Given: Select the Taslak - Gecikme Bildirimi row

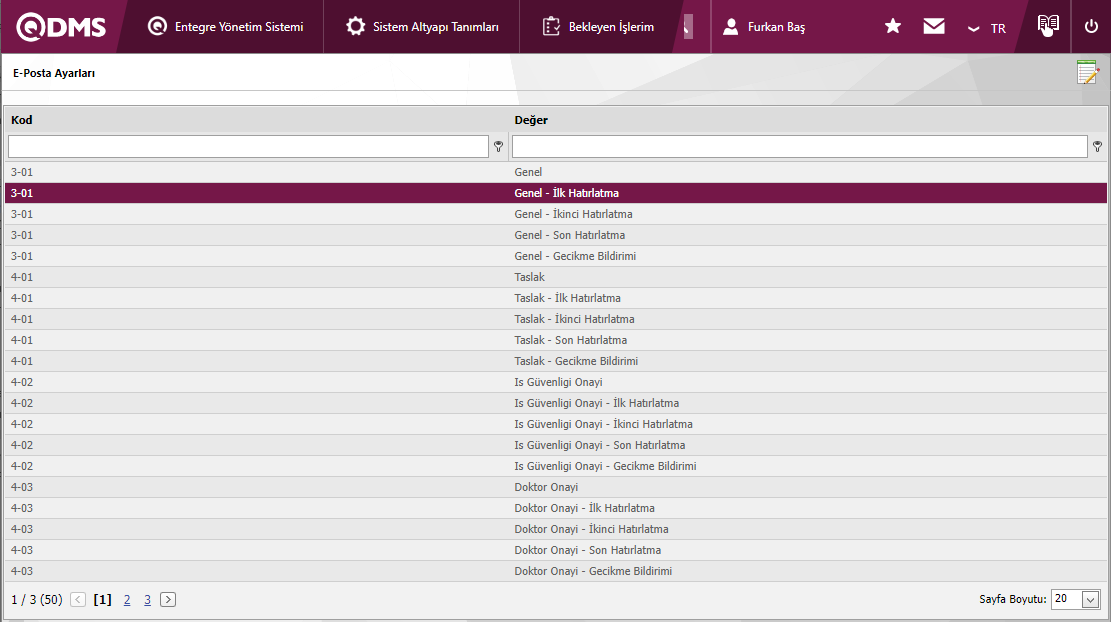Looking at the screenshot, I should pyautogui.click(x=576, y=361).
